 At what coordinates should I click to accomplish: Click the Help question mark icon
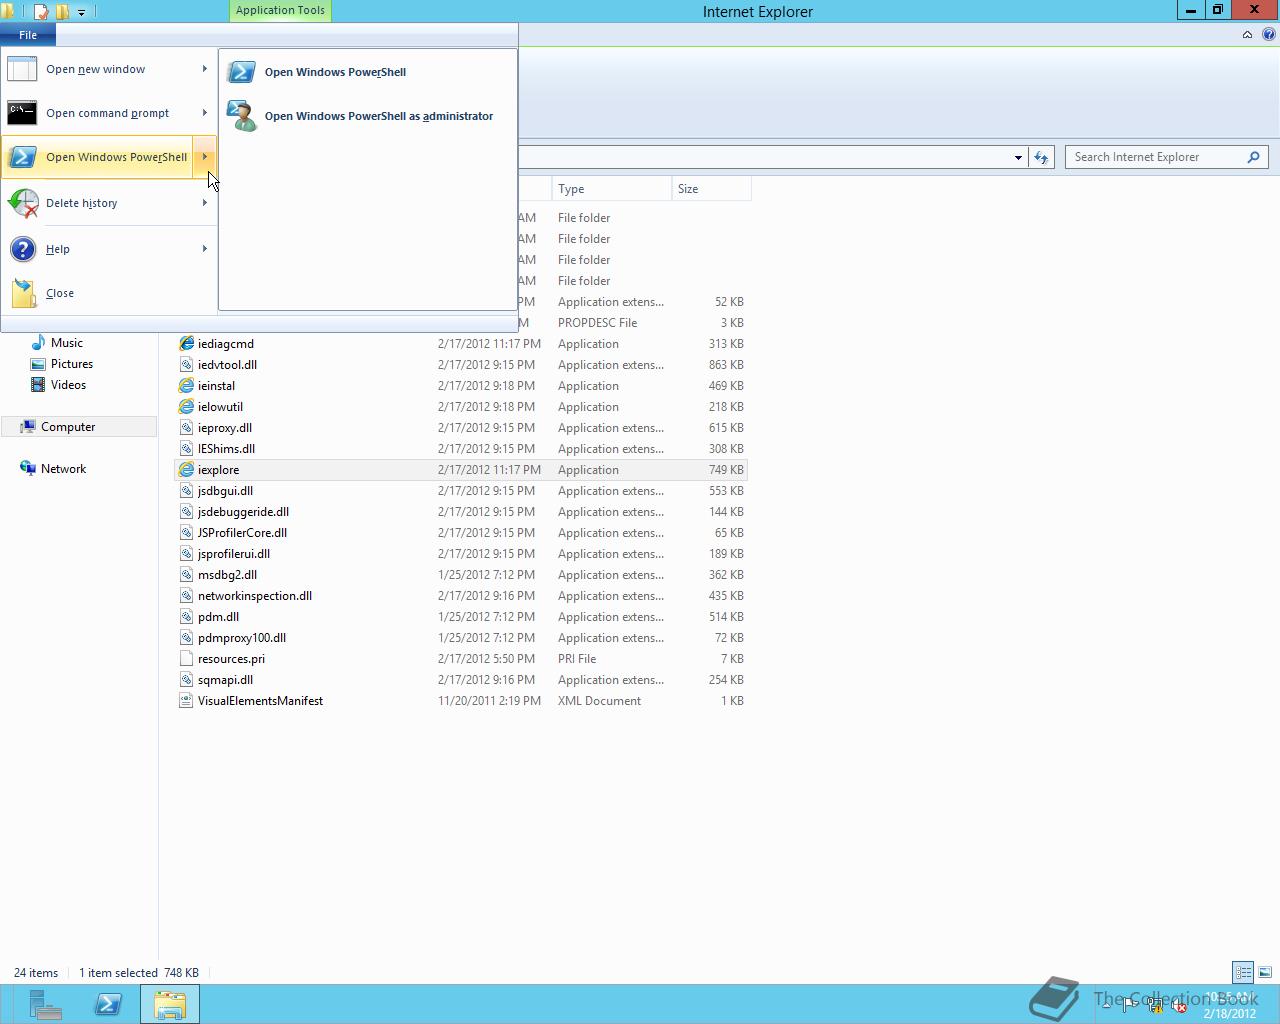pos(22,249)
